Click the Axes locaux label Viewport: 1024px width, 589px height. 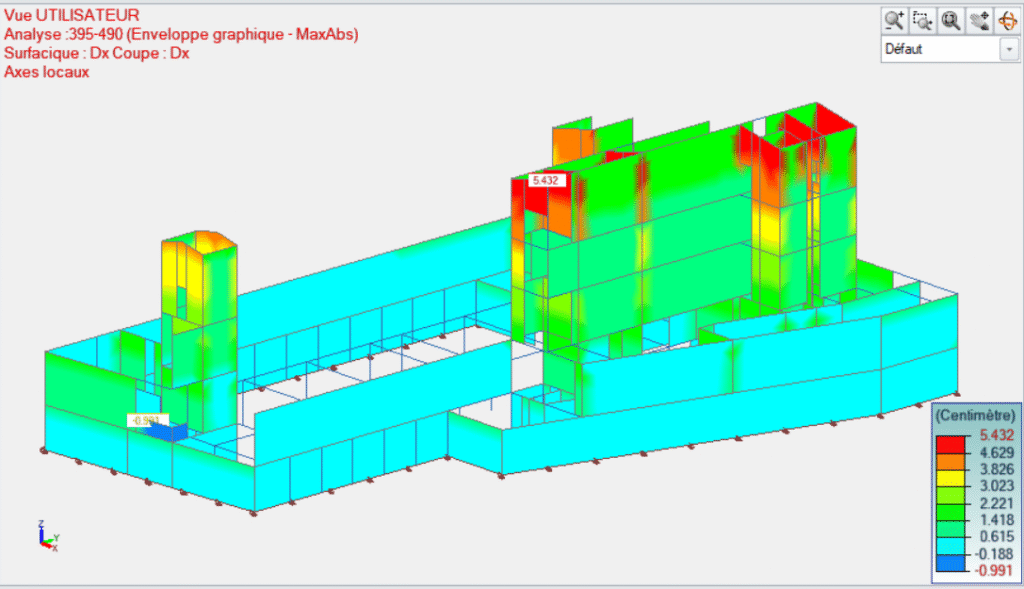pyautogui.click(x=47, y=72)
